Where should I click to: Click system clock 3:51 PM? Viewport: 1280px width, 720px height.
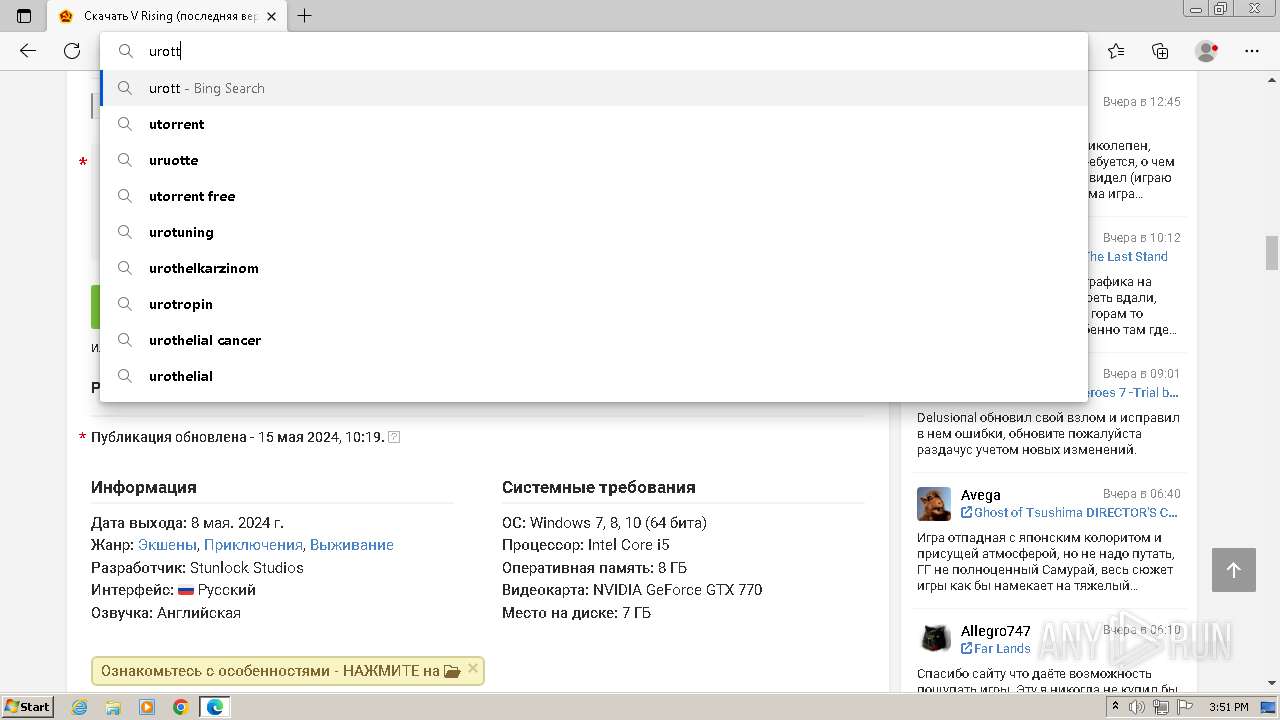[1228, 707]
